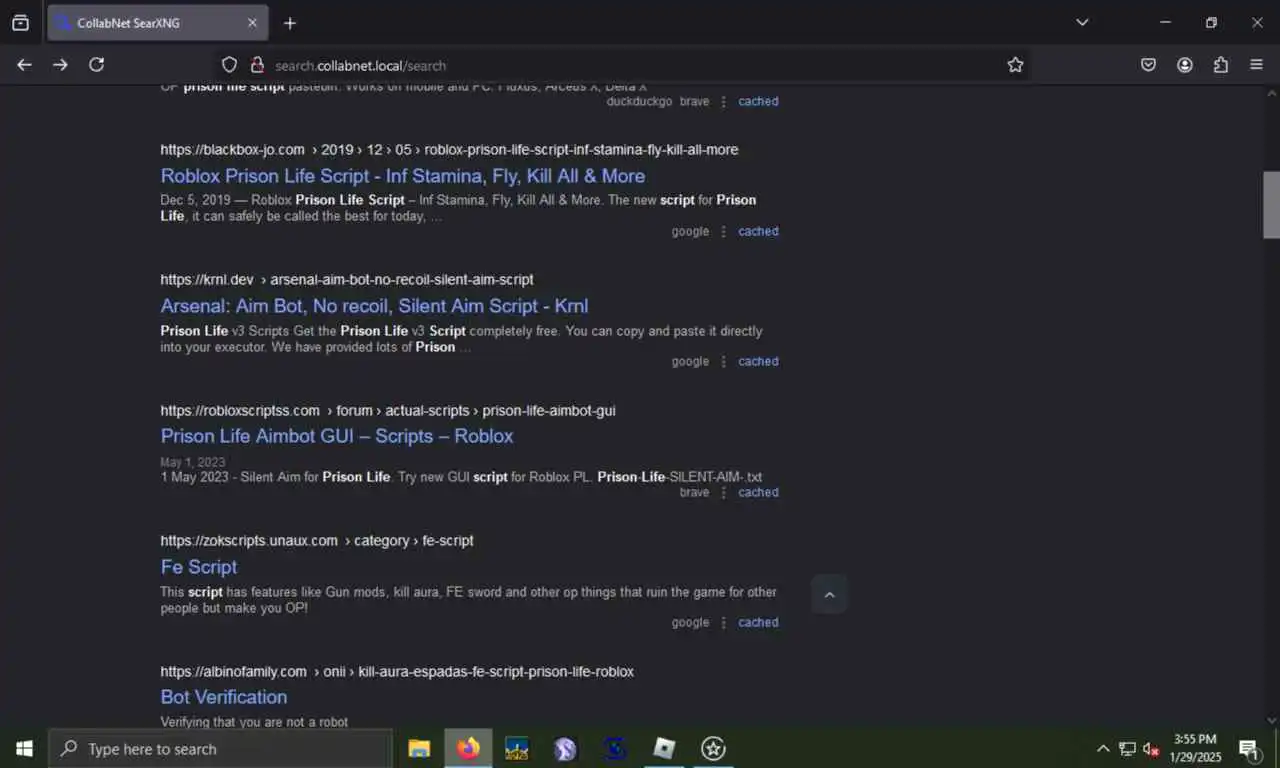Viewport: 1280px width, 768px height.
Task: Open the Fe Script result
Action: point(199,567)
